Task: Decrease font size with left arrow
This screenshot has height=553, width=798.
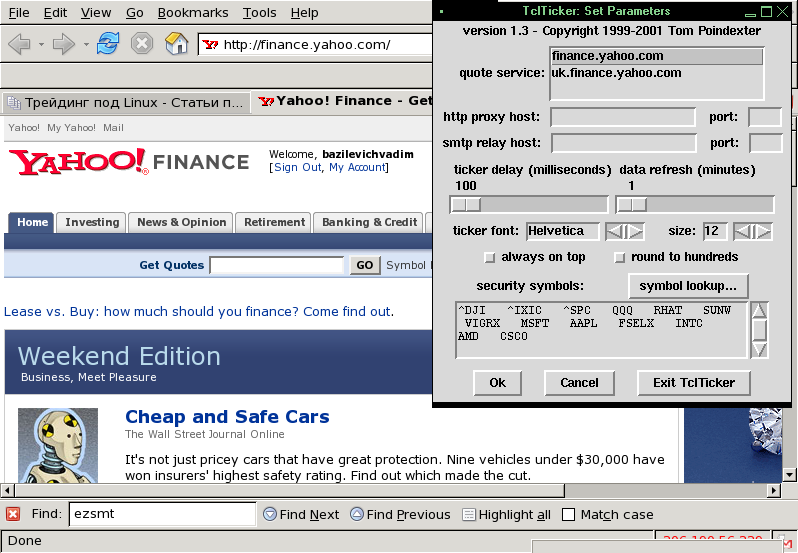Action: pyautogui.click(x=743, y=231)
